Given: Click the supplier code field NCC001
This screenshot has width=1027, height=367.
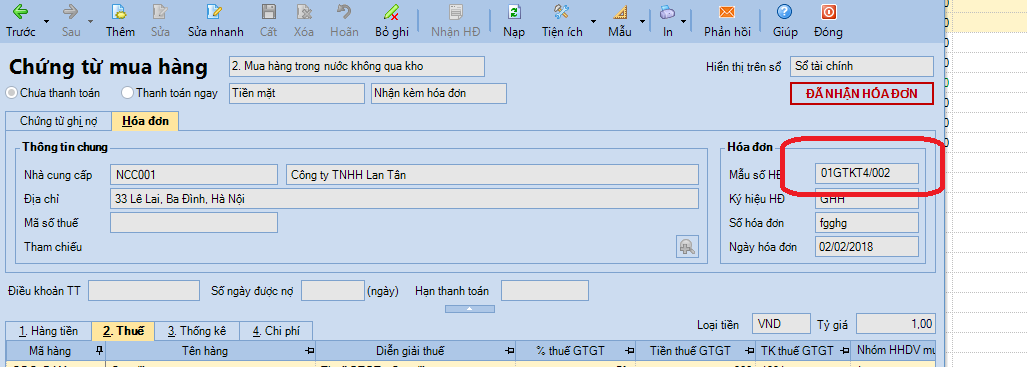Looking at the screenshot, I should (x=194, y=175).
